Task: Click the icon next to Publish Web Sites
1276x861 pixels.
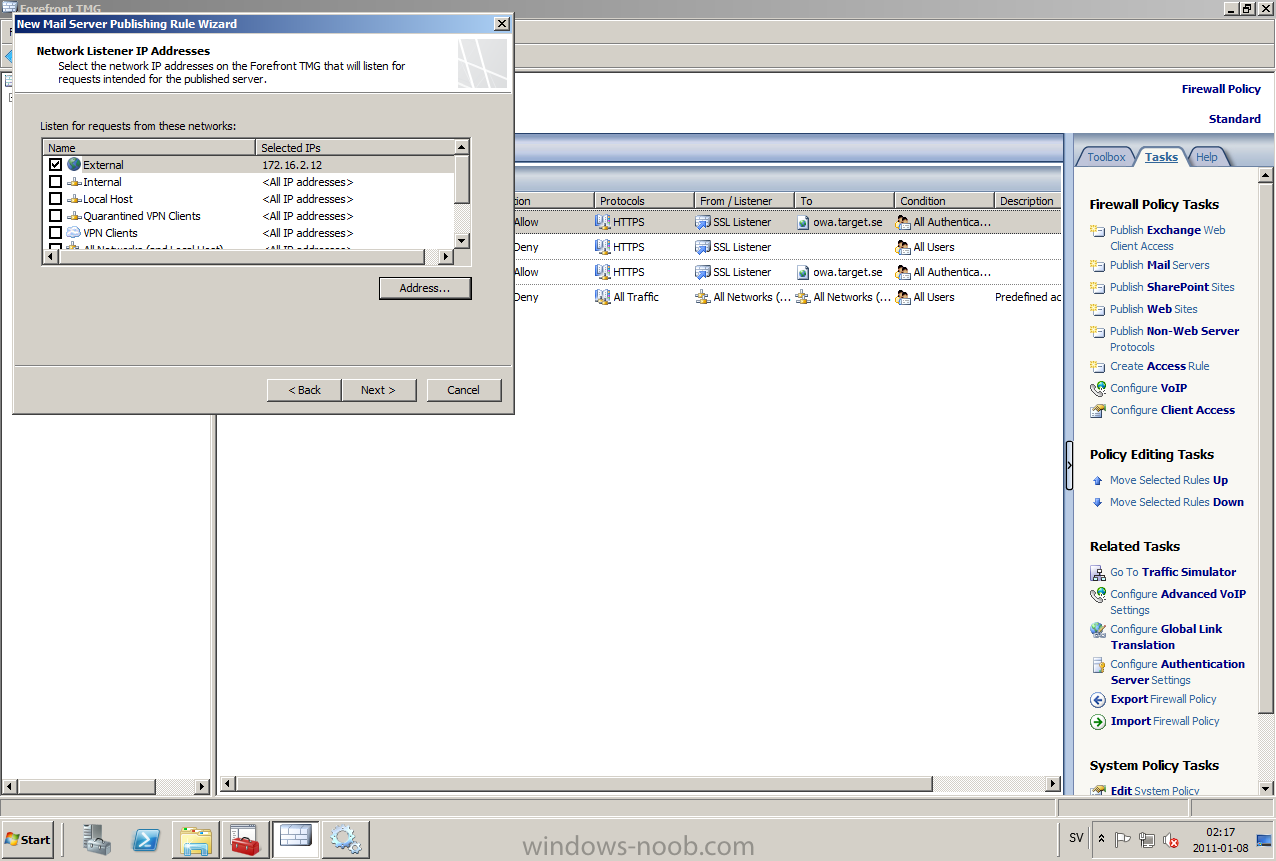Action: pyautogui.click(x=1098, y=310)
